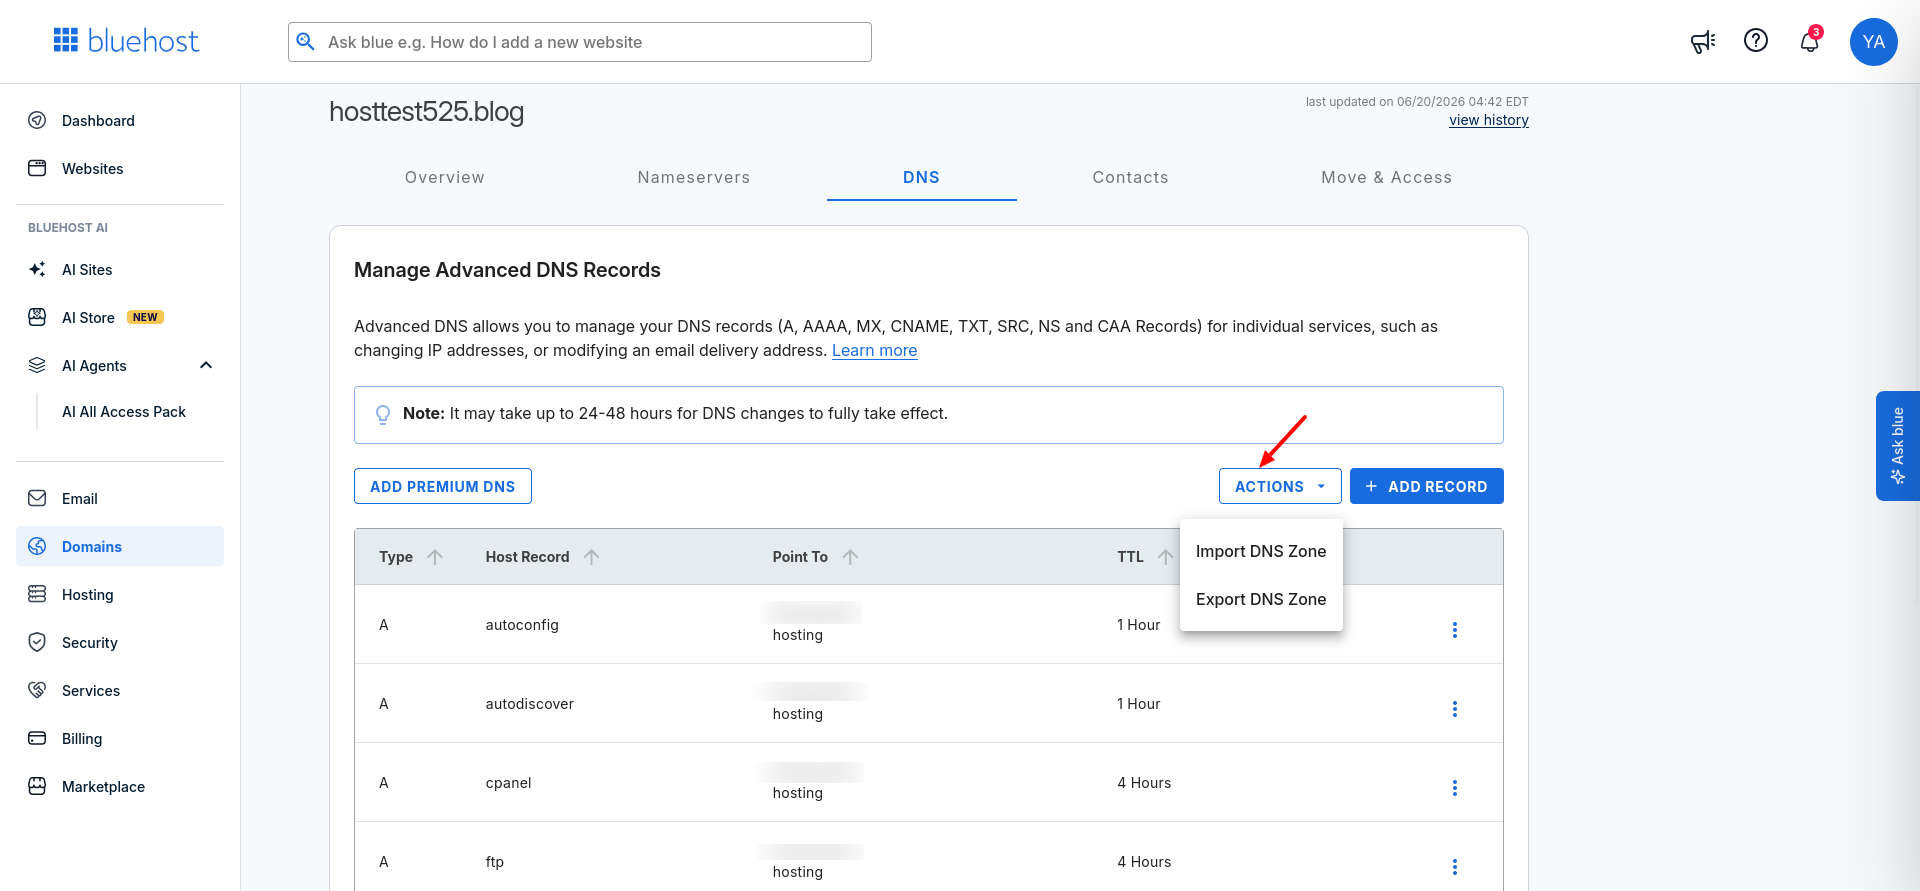Select the DNS tab
The width and height of the screenshot is (1920, 891).
(921, 177)
